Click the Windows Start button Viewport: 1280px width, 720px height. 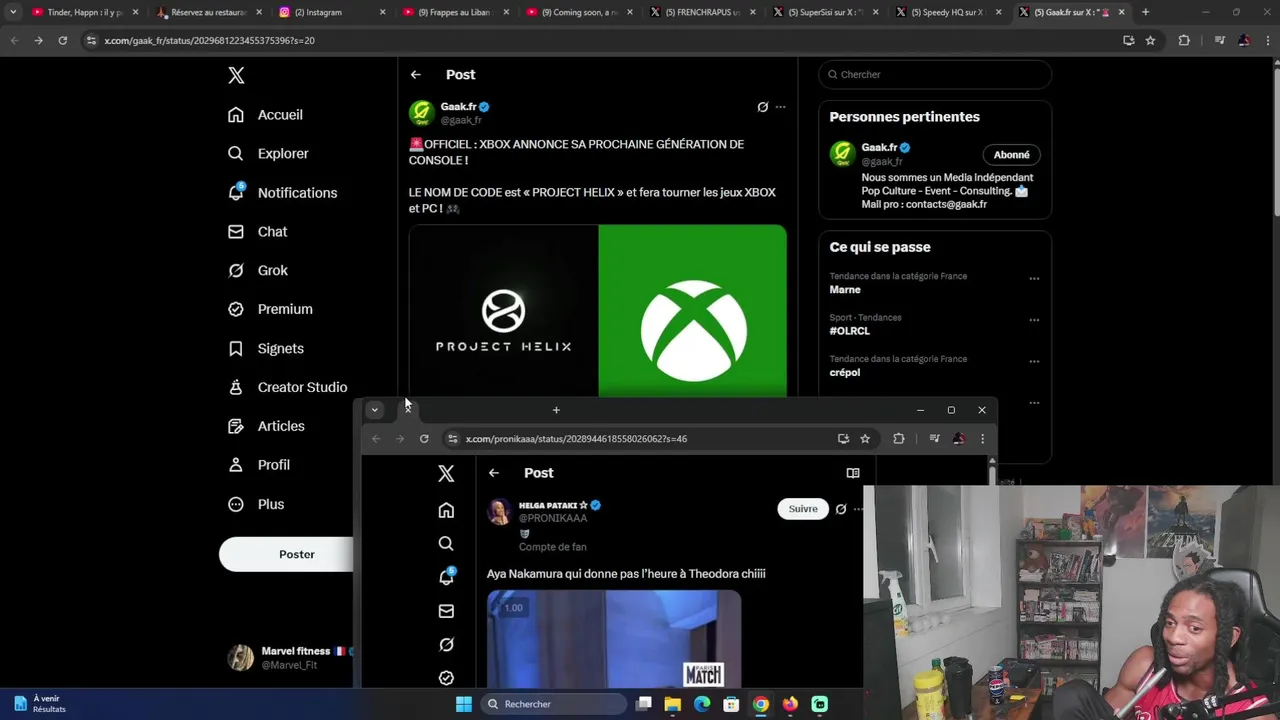click(x=464, y=704)
